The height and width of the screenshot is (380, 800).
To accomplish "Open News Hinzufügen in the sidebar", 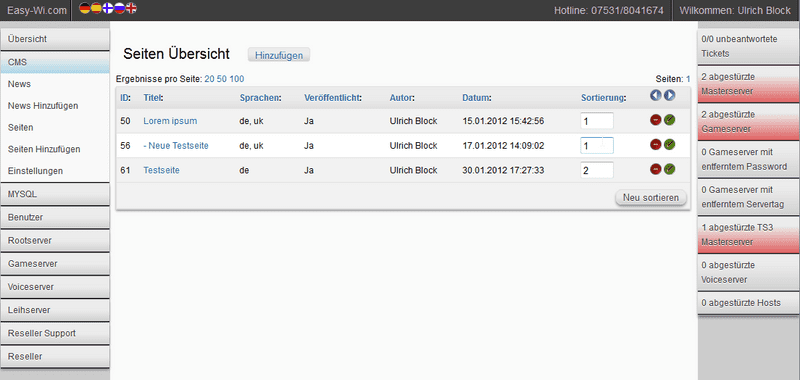I will point(43,106).
